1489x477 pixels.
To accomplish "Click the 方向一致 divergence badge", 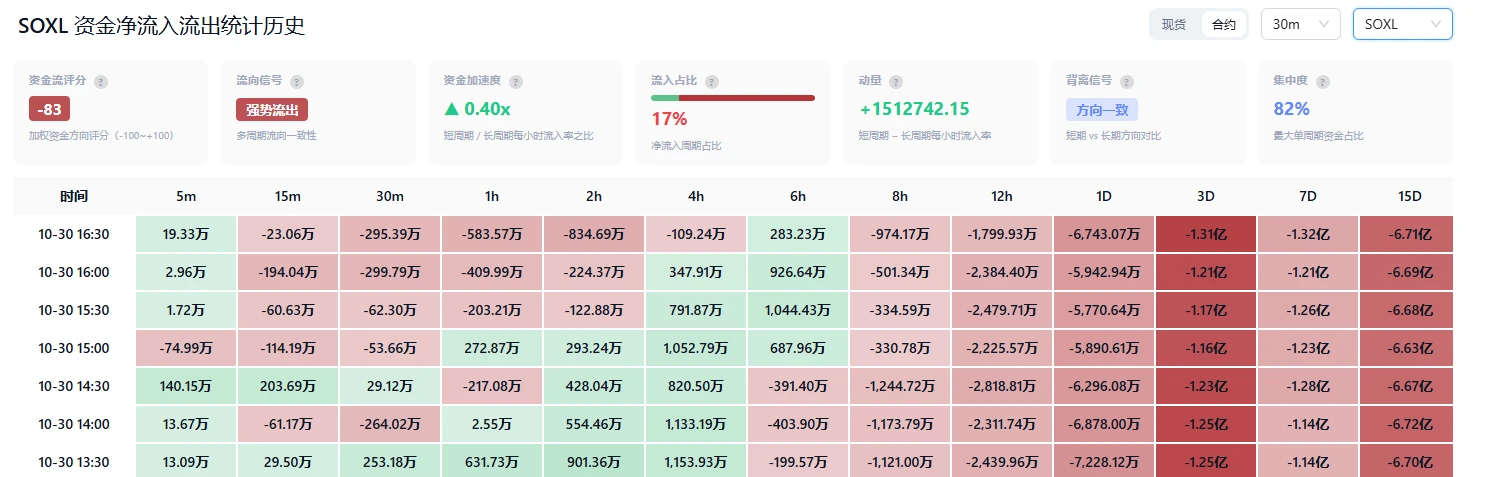I will (x=1102, y=109).
